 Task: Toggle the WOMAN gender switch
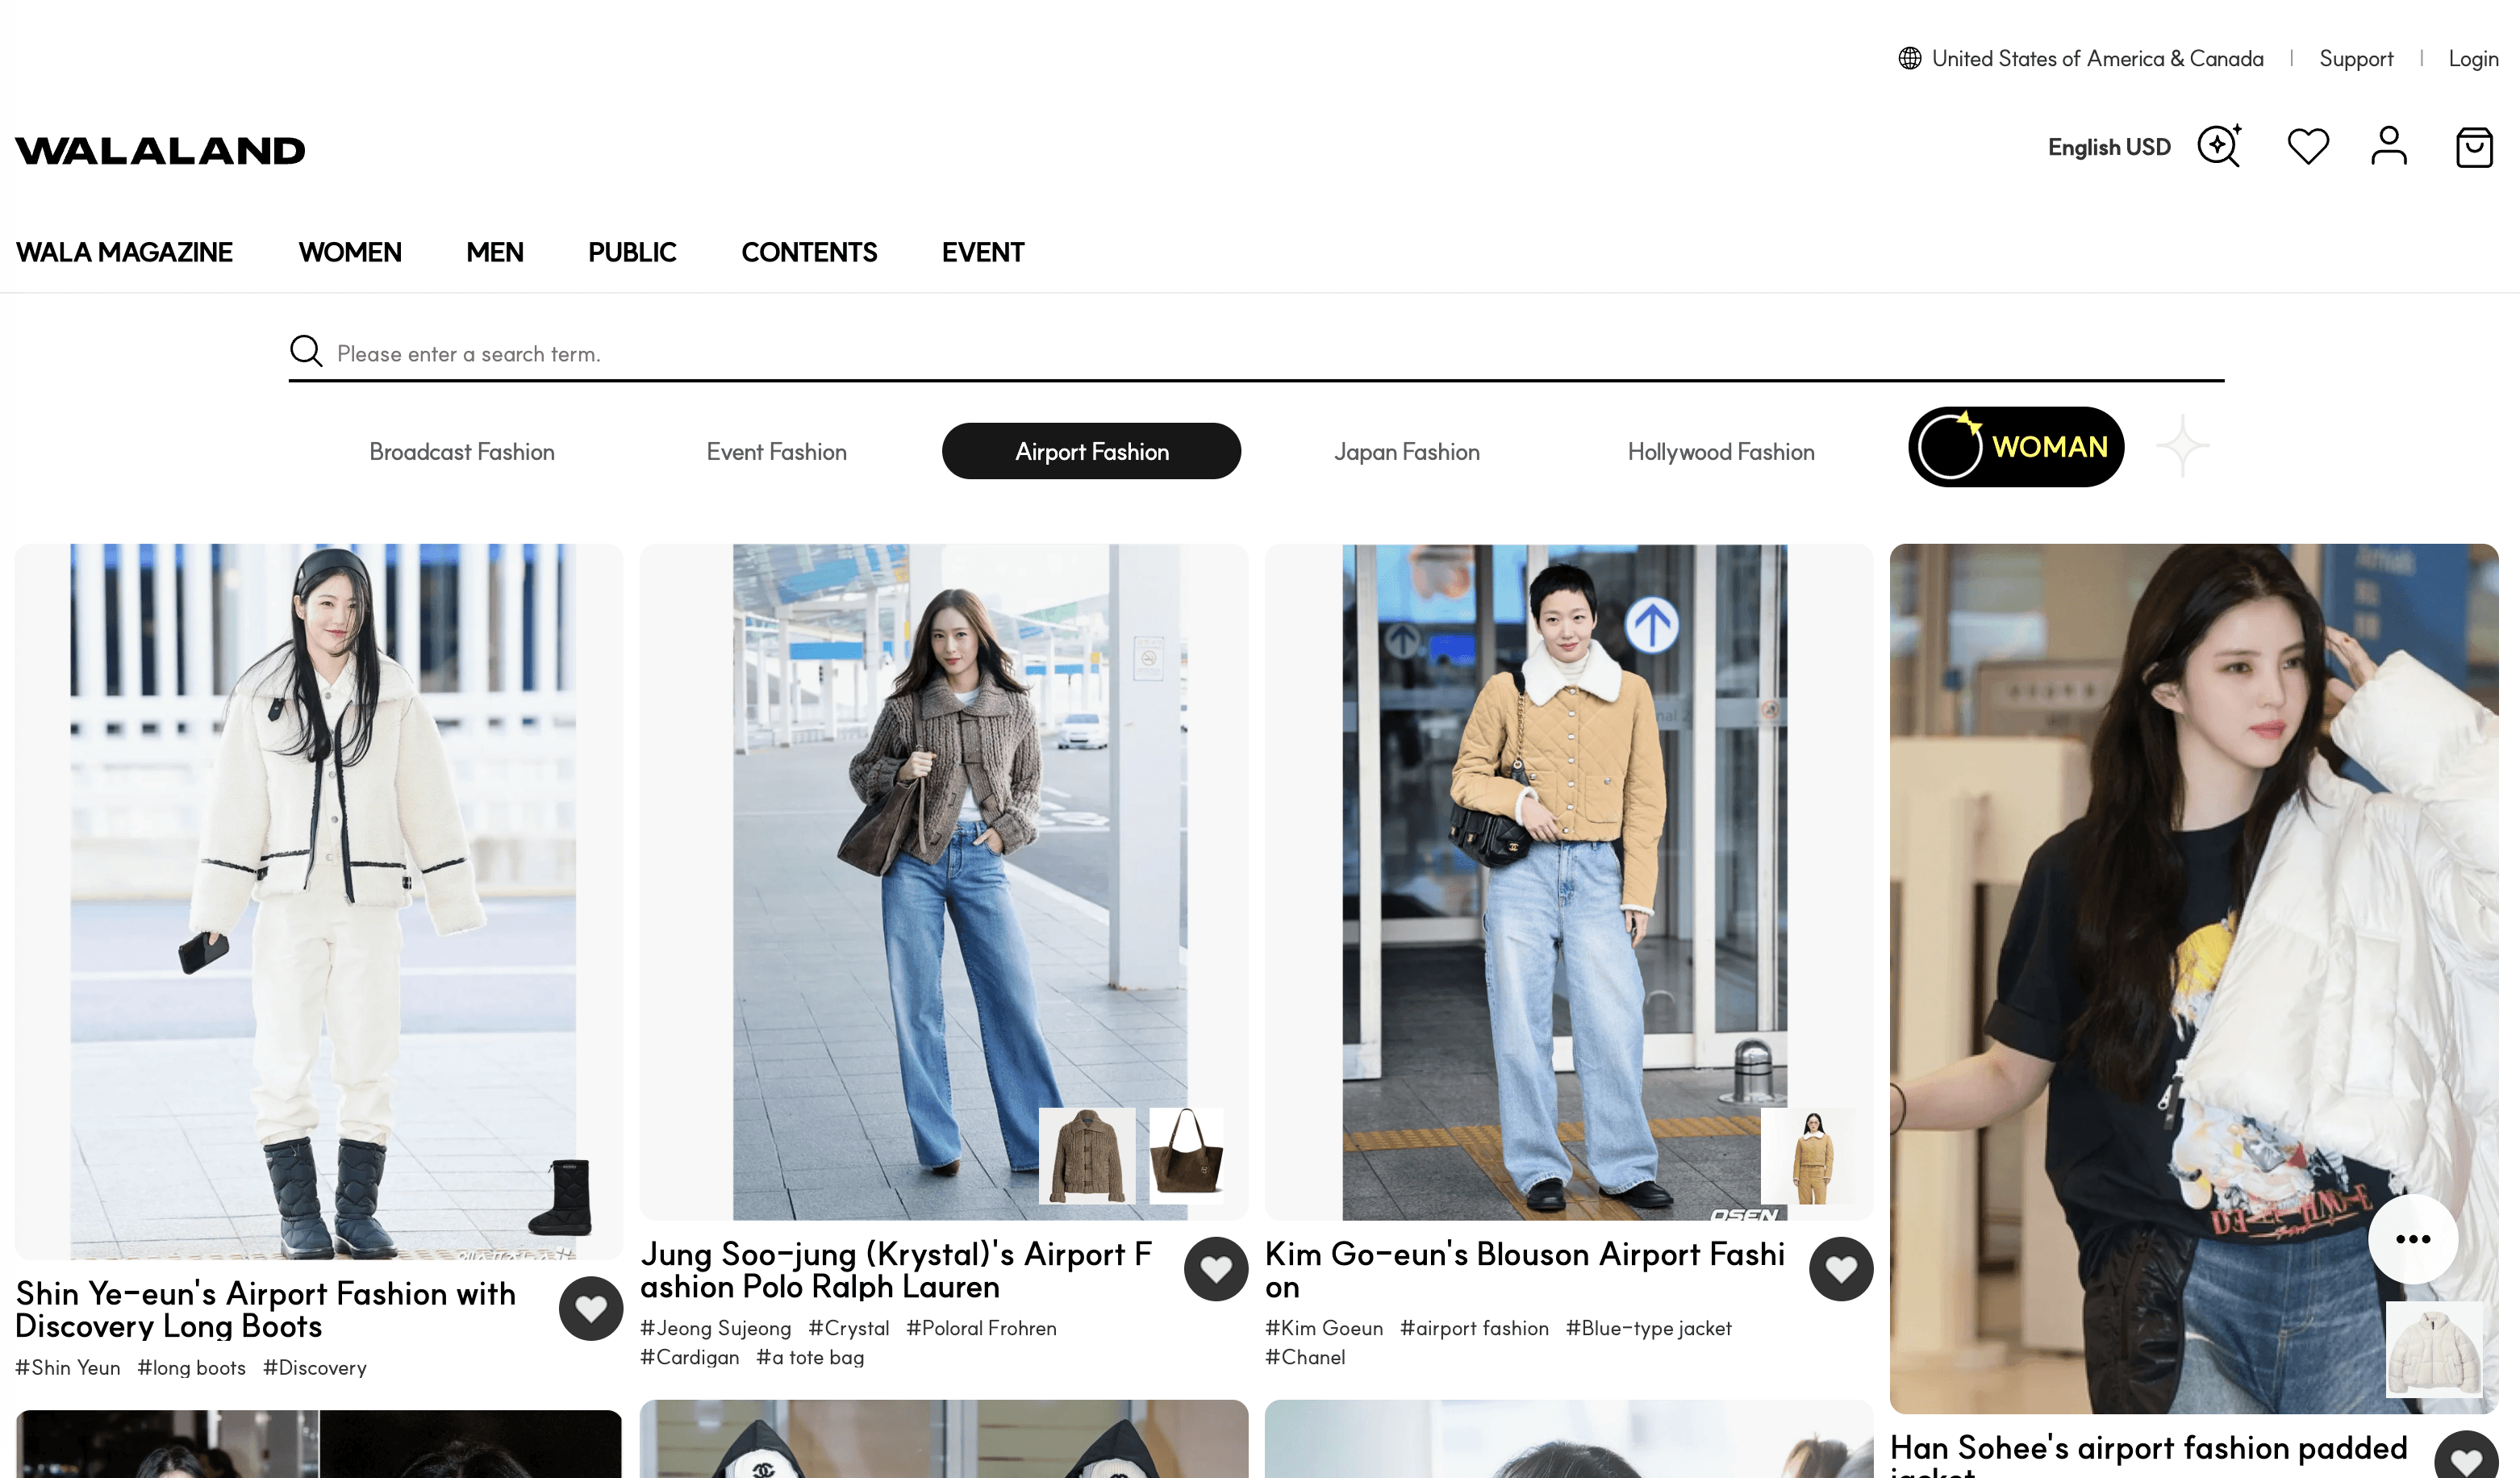(x=2015, y=447)
